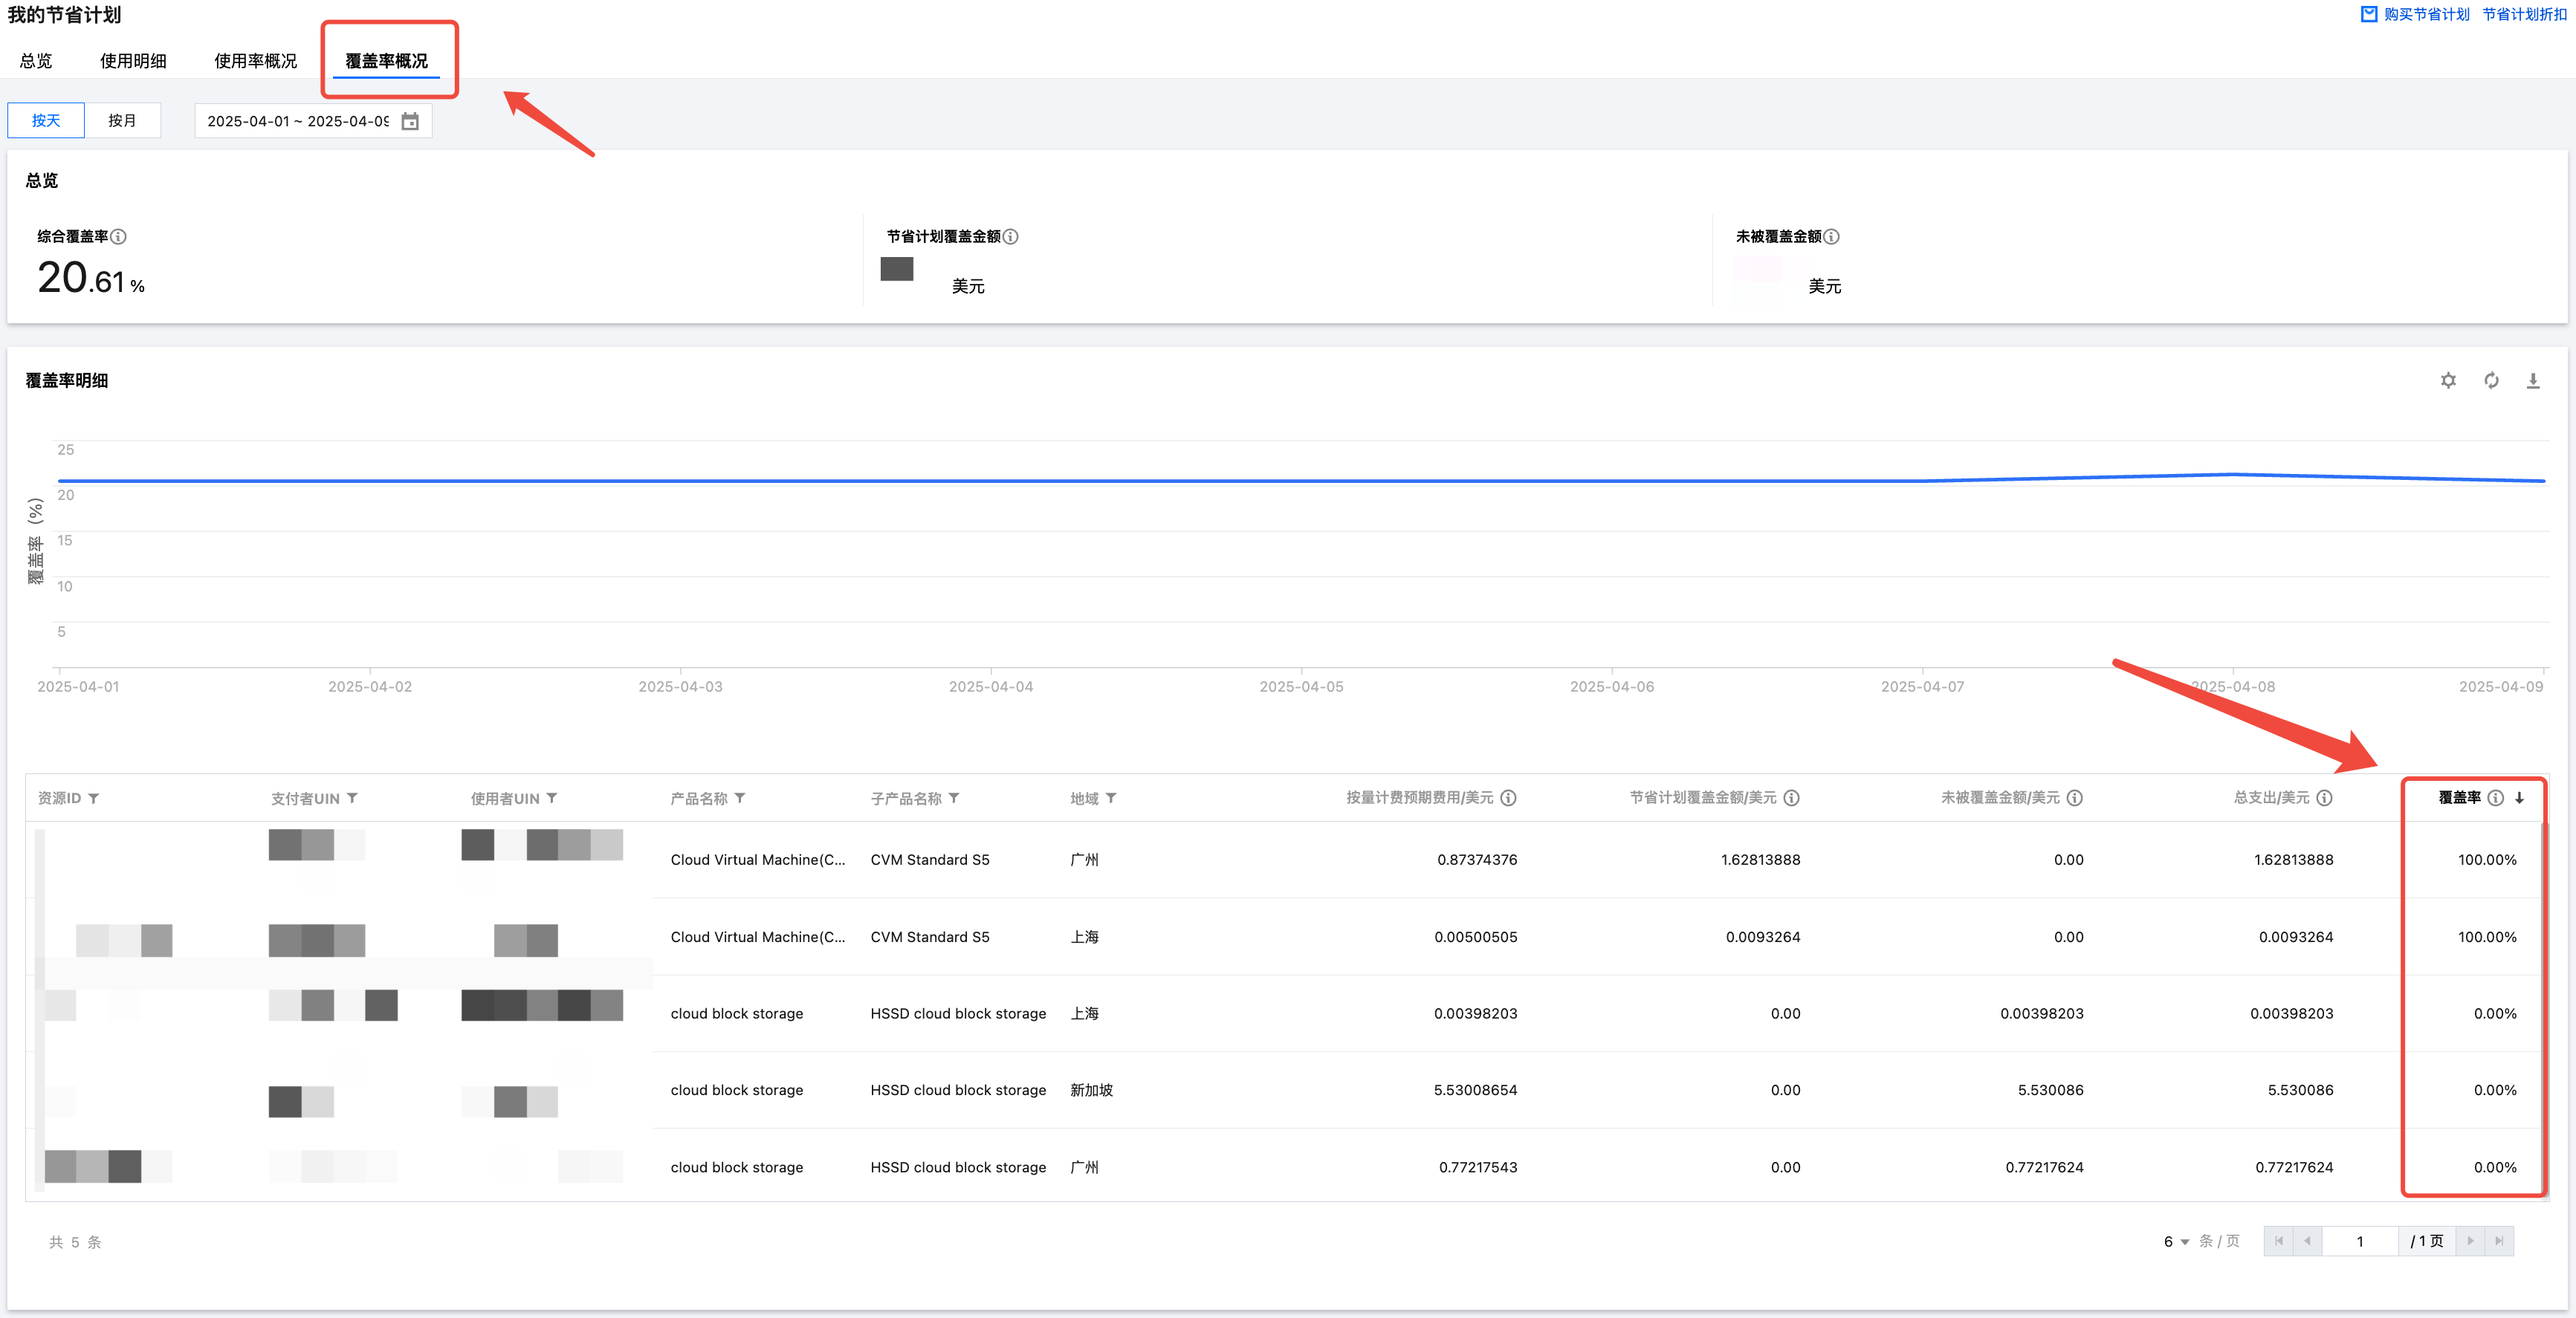The height and width of the screenshot is (1318, 2576).
Task: Switch view to 按月
Action: [122, 120]
